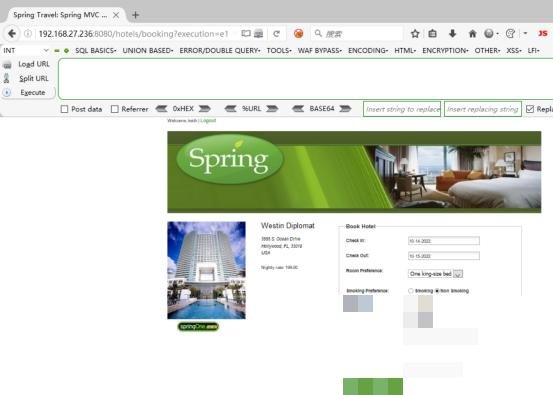Click the SpringOne badge link

(198, 327)
